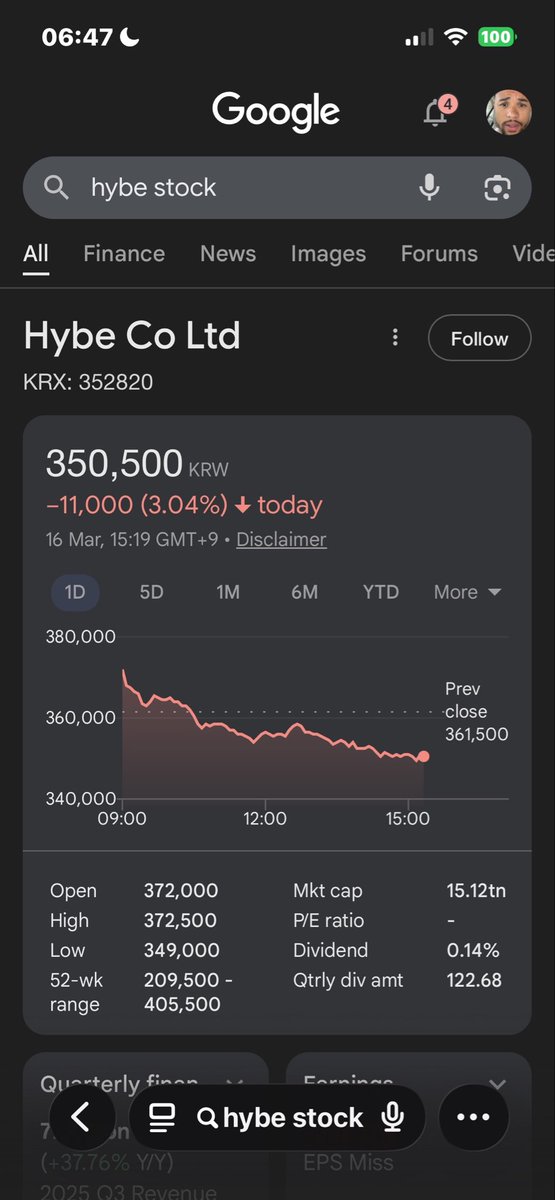Expand the More chart range dropdown
Viewport: 555px width, 1200px height.
467,592
